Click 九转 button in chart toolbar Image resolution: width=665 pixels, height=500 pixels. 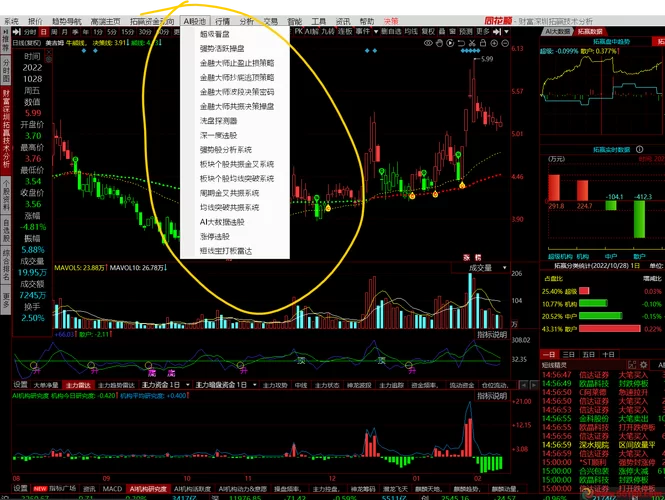327,32
